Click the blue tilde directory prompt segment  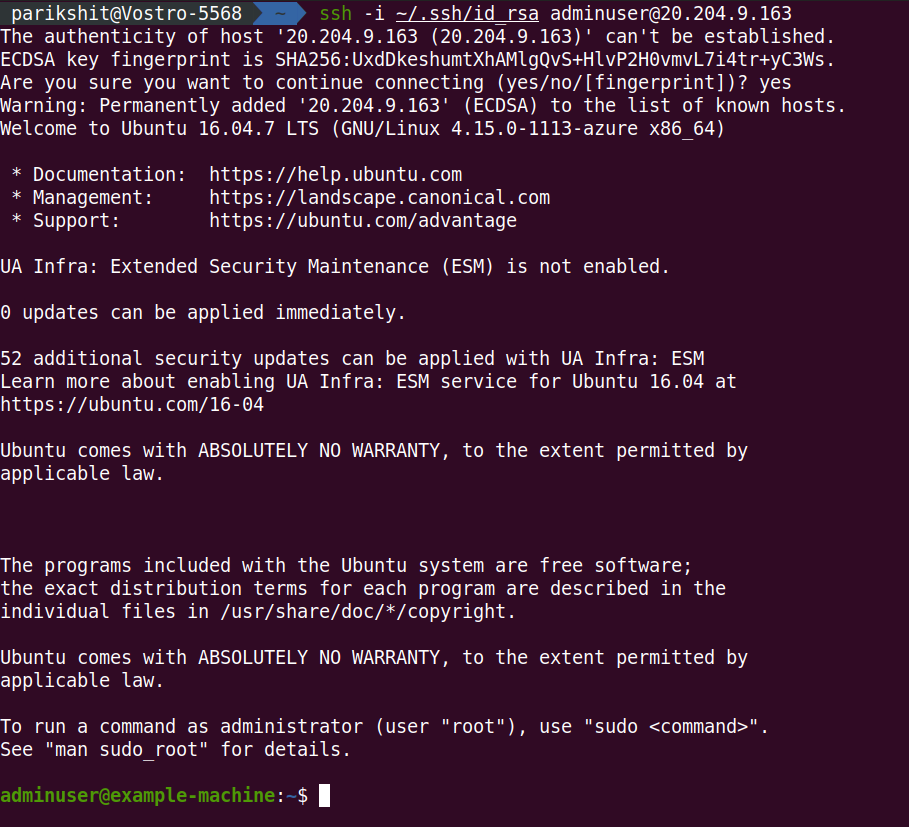[x=280, y=13]
